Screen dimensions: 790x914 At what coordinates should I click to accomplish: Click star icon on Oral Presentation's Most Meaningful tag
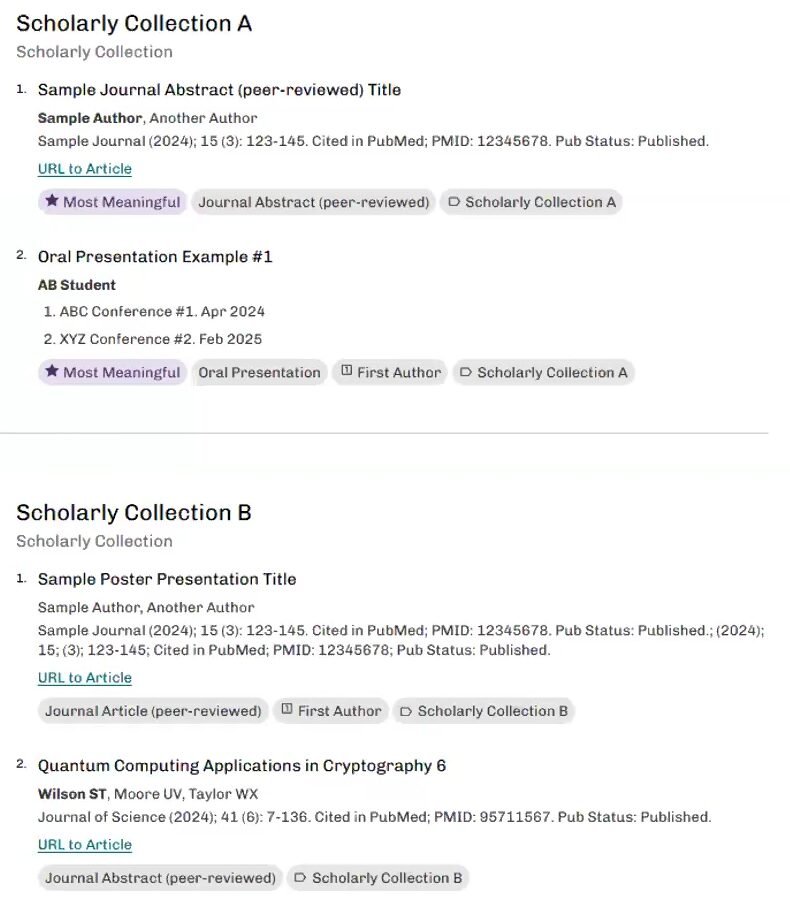coord(52,372)
